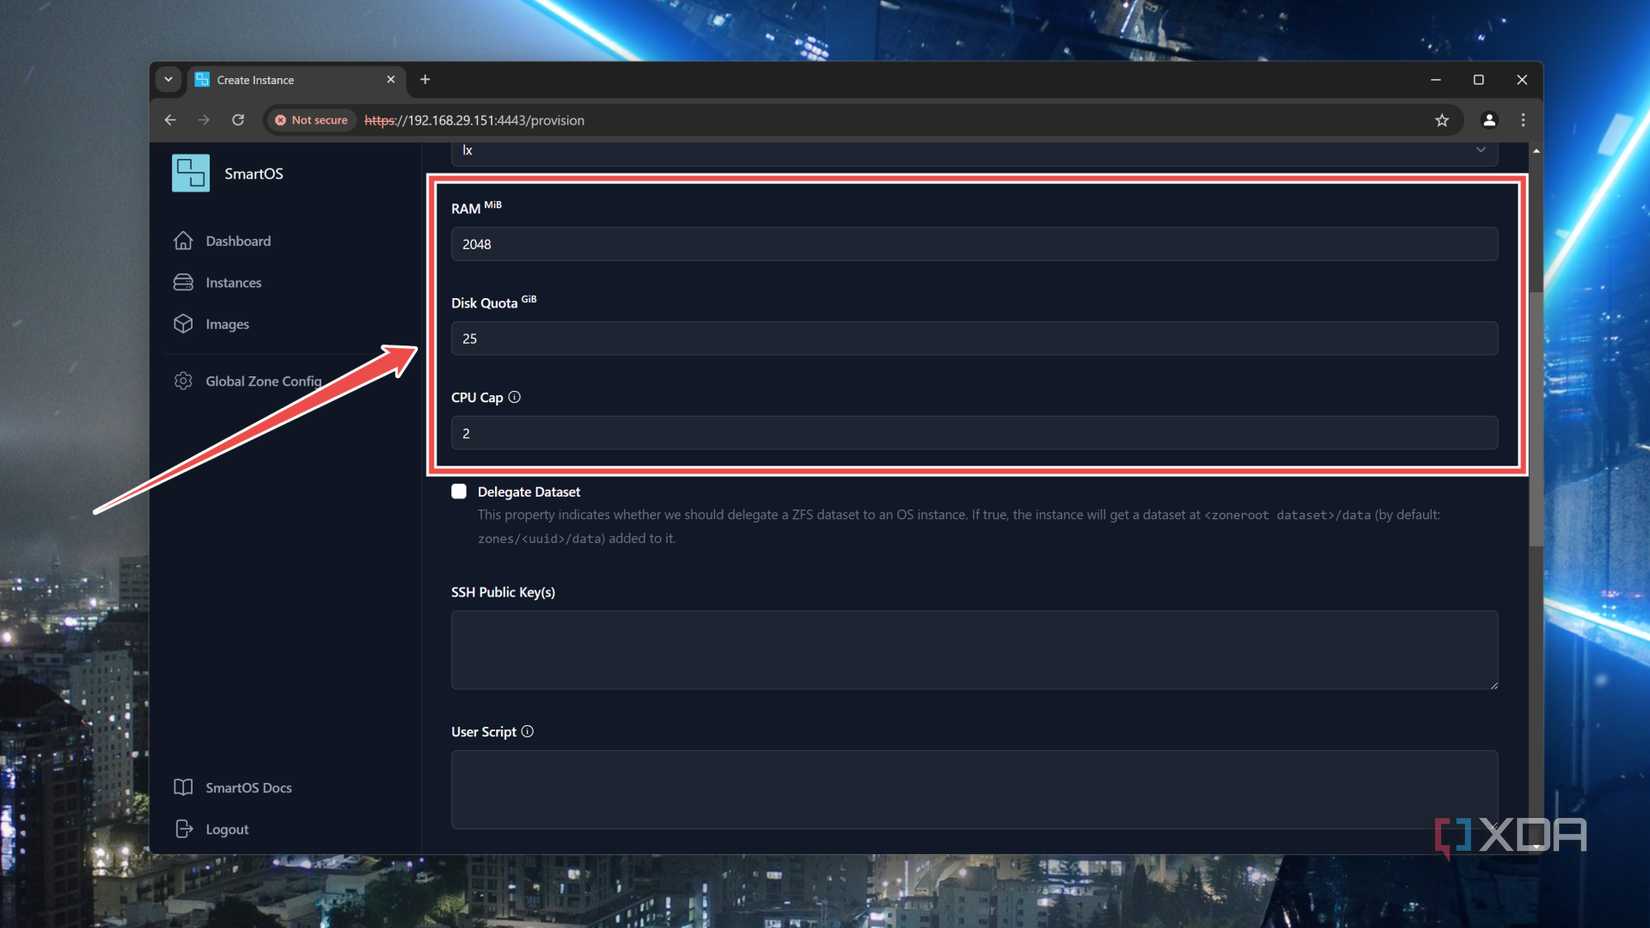This screenshot has height=928, width=1650.
Task: Click into SSH Public Key(s) textarea
Action: tap(974, 650)
